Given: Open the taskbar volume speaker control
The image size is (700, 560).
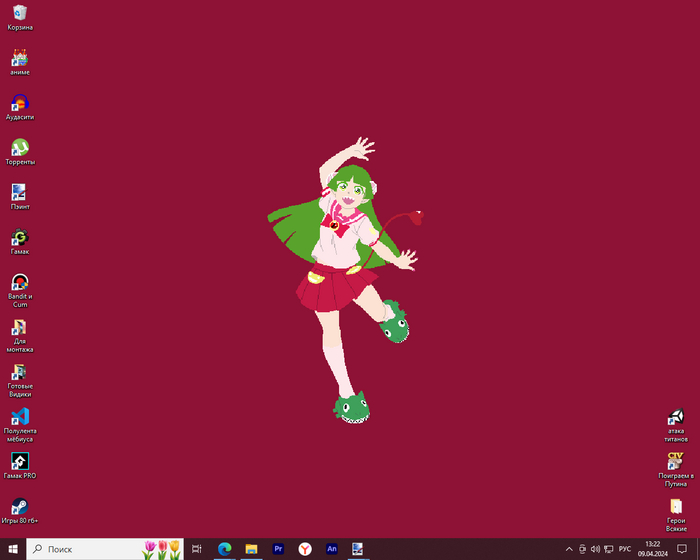Looking at the screenshot, I should (x=595, y=549).
